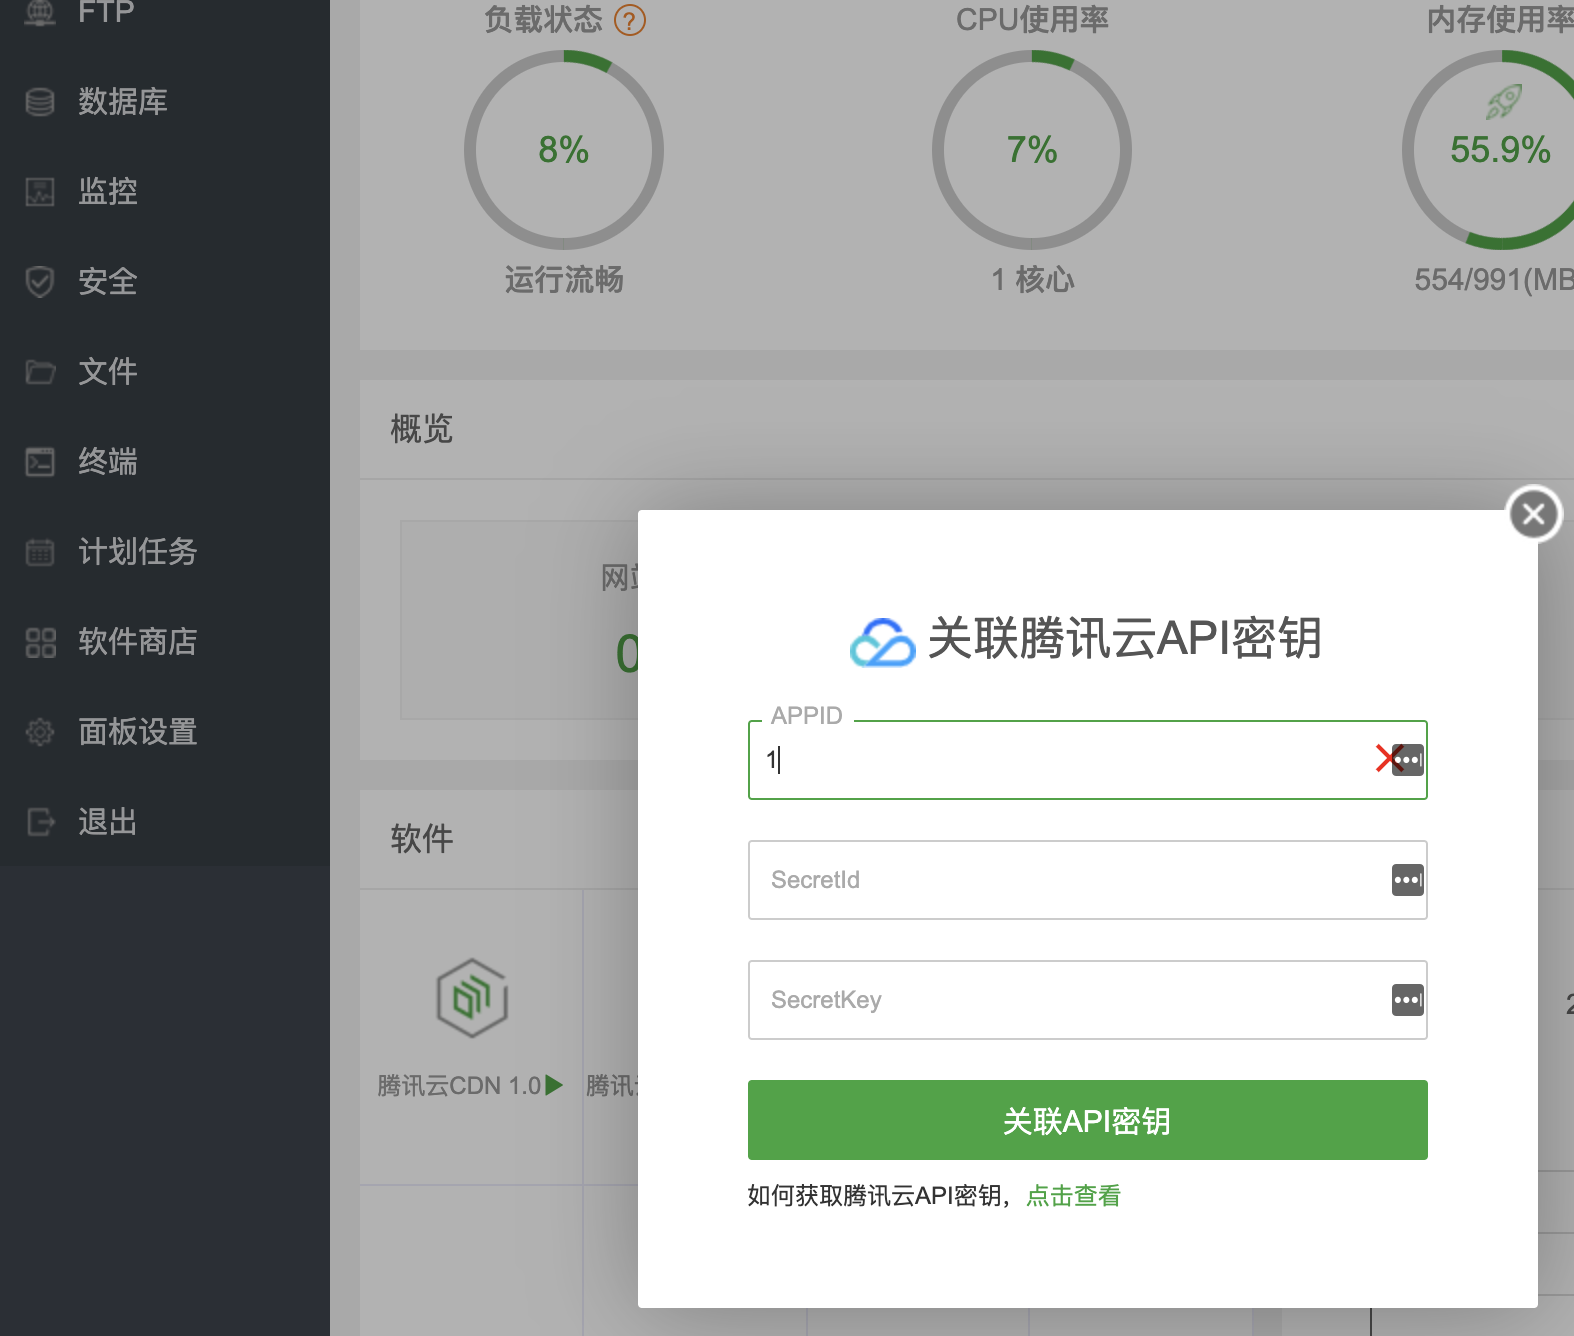Open 文件 in the sidebar
Image resolution: width=1574 pixels, height=1336 pixels.
[165, 371]
